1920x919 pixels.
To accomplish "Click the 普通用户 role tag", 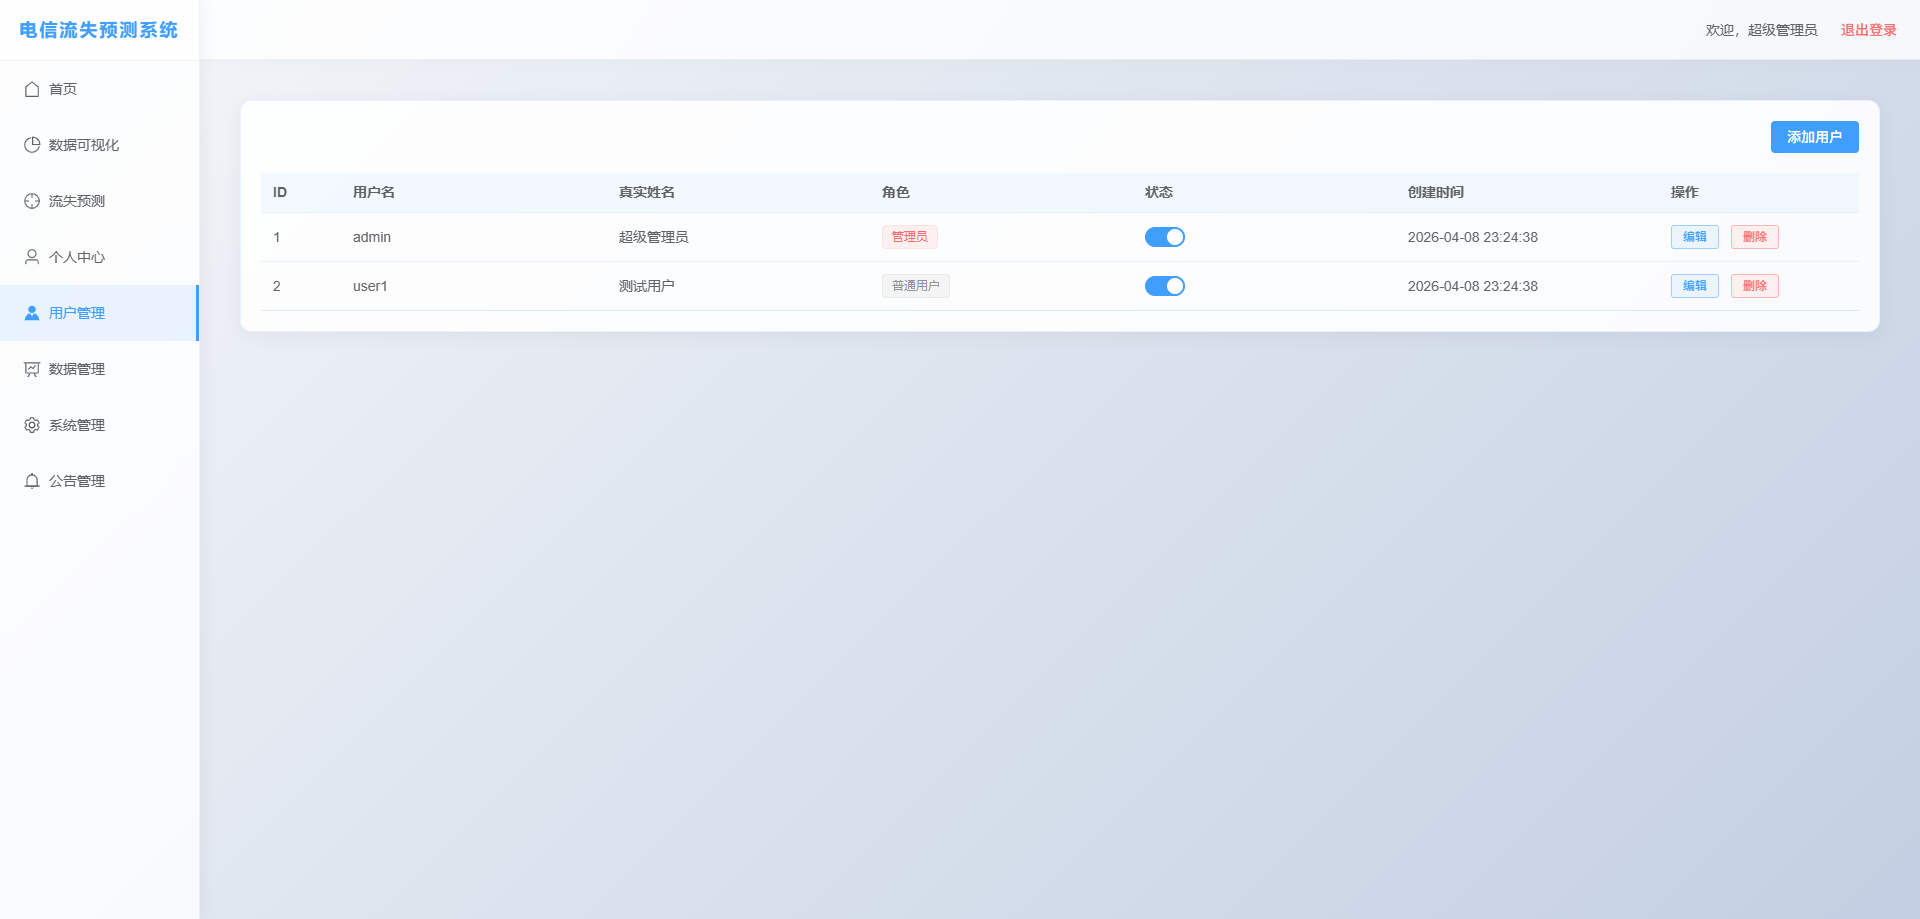I will pos(915,286).
